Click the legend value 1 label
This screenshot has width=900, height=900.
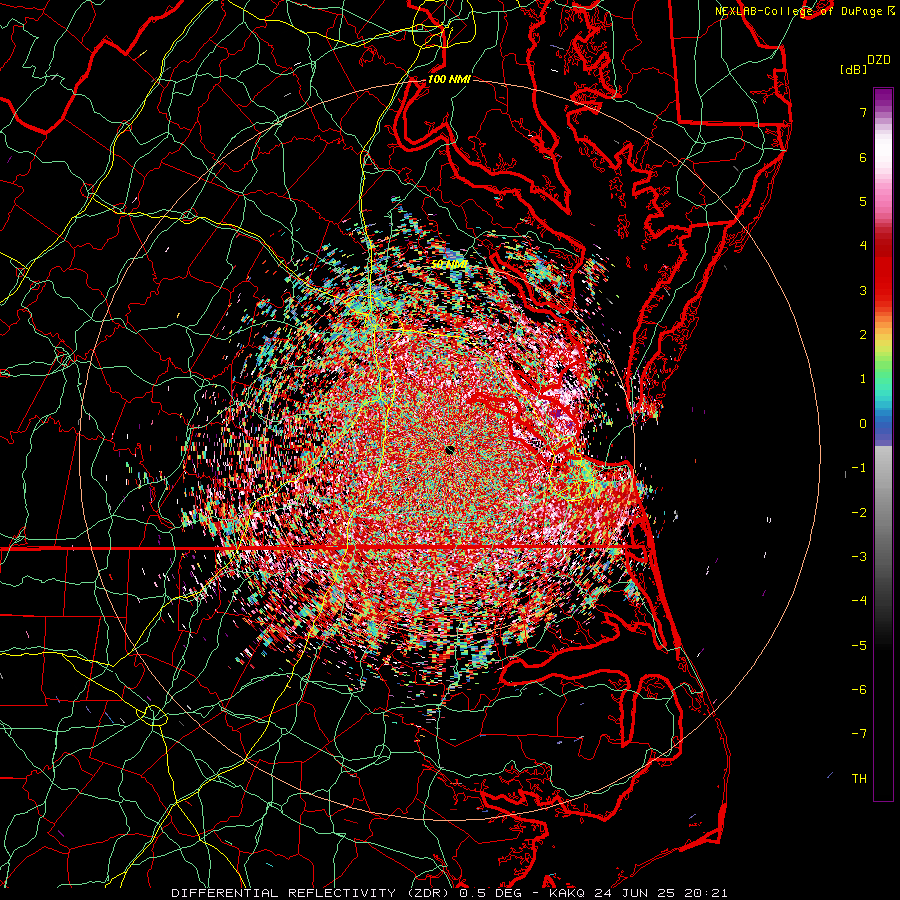863,379
